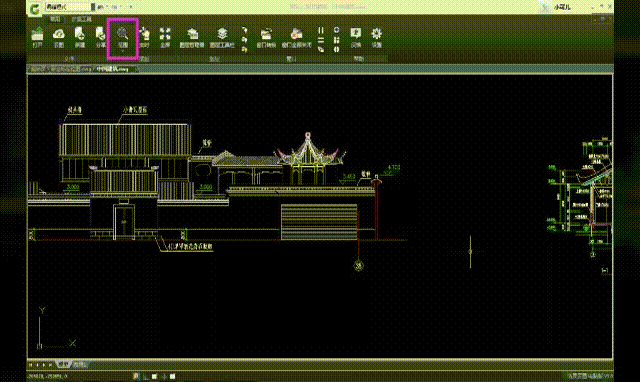This screenshot has height=382, width=640.
Task: Activate the pan hand tool
Action: pos(144,37)
